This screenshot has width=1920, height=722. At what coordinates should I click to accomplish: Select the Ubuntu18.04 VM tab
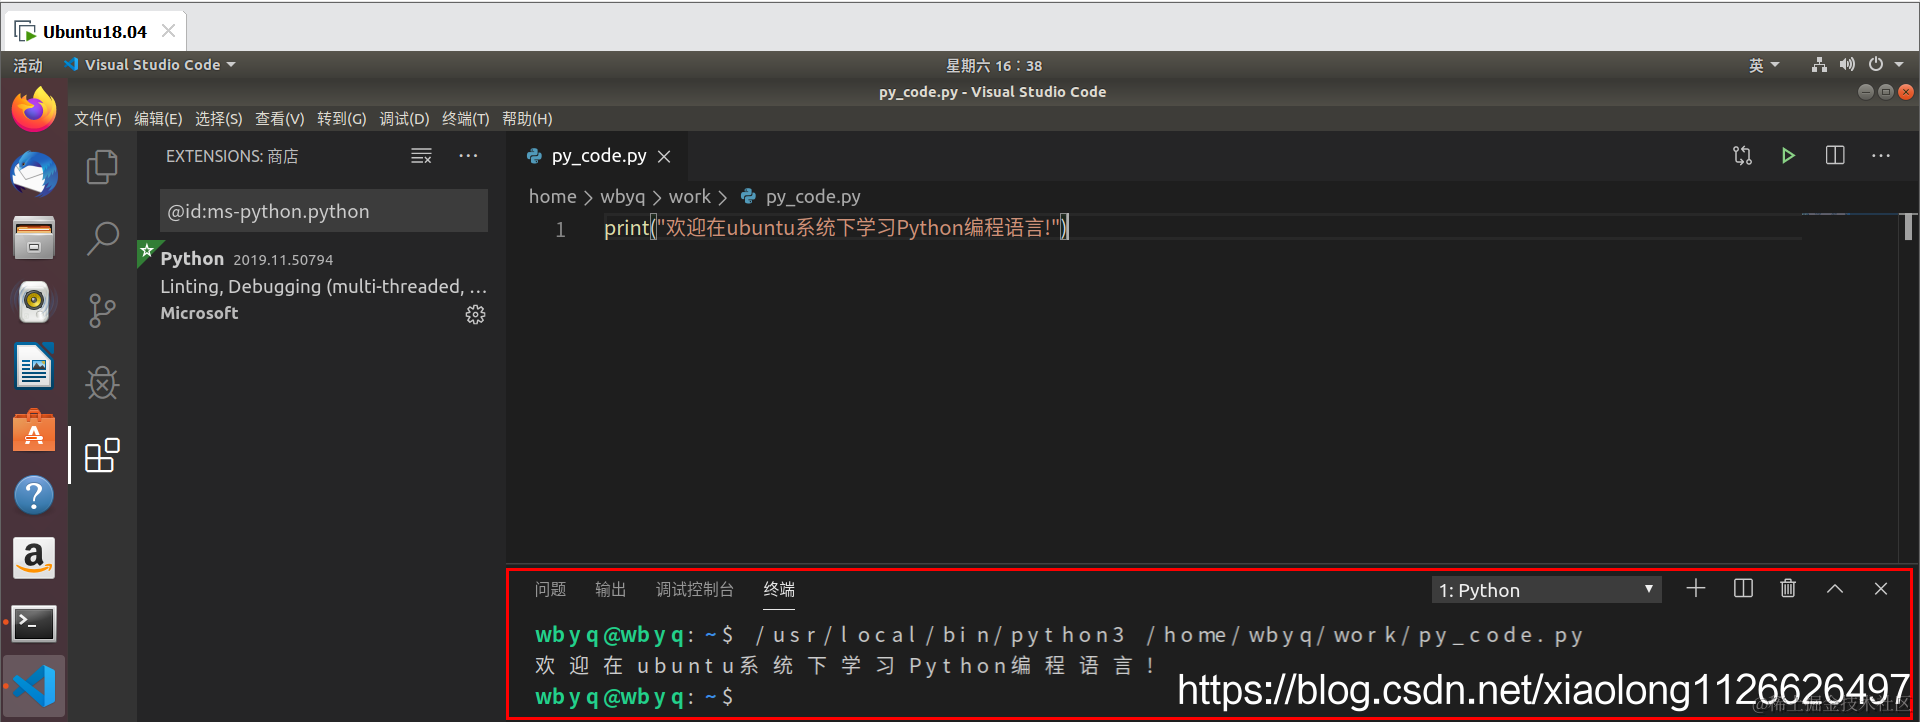coord(95,31)
